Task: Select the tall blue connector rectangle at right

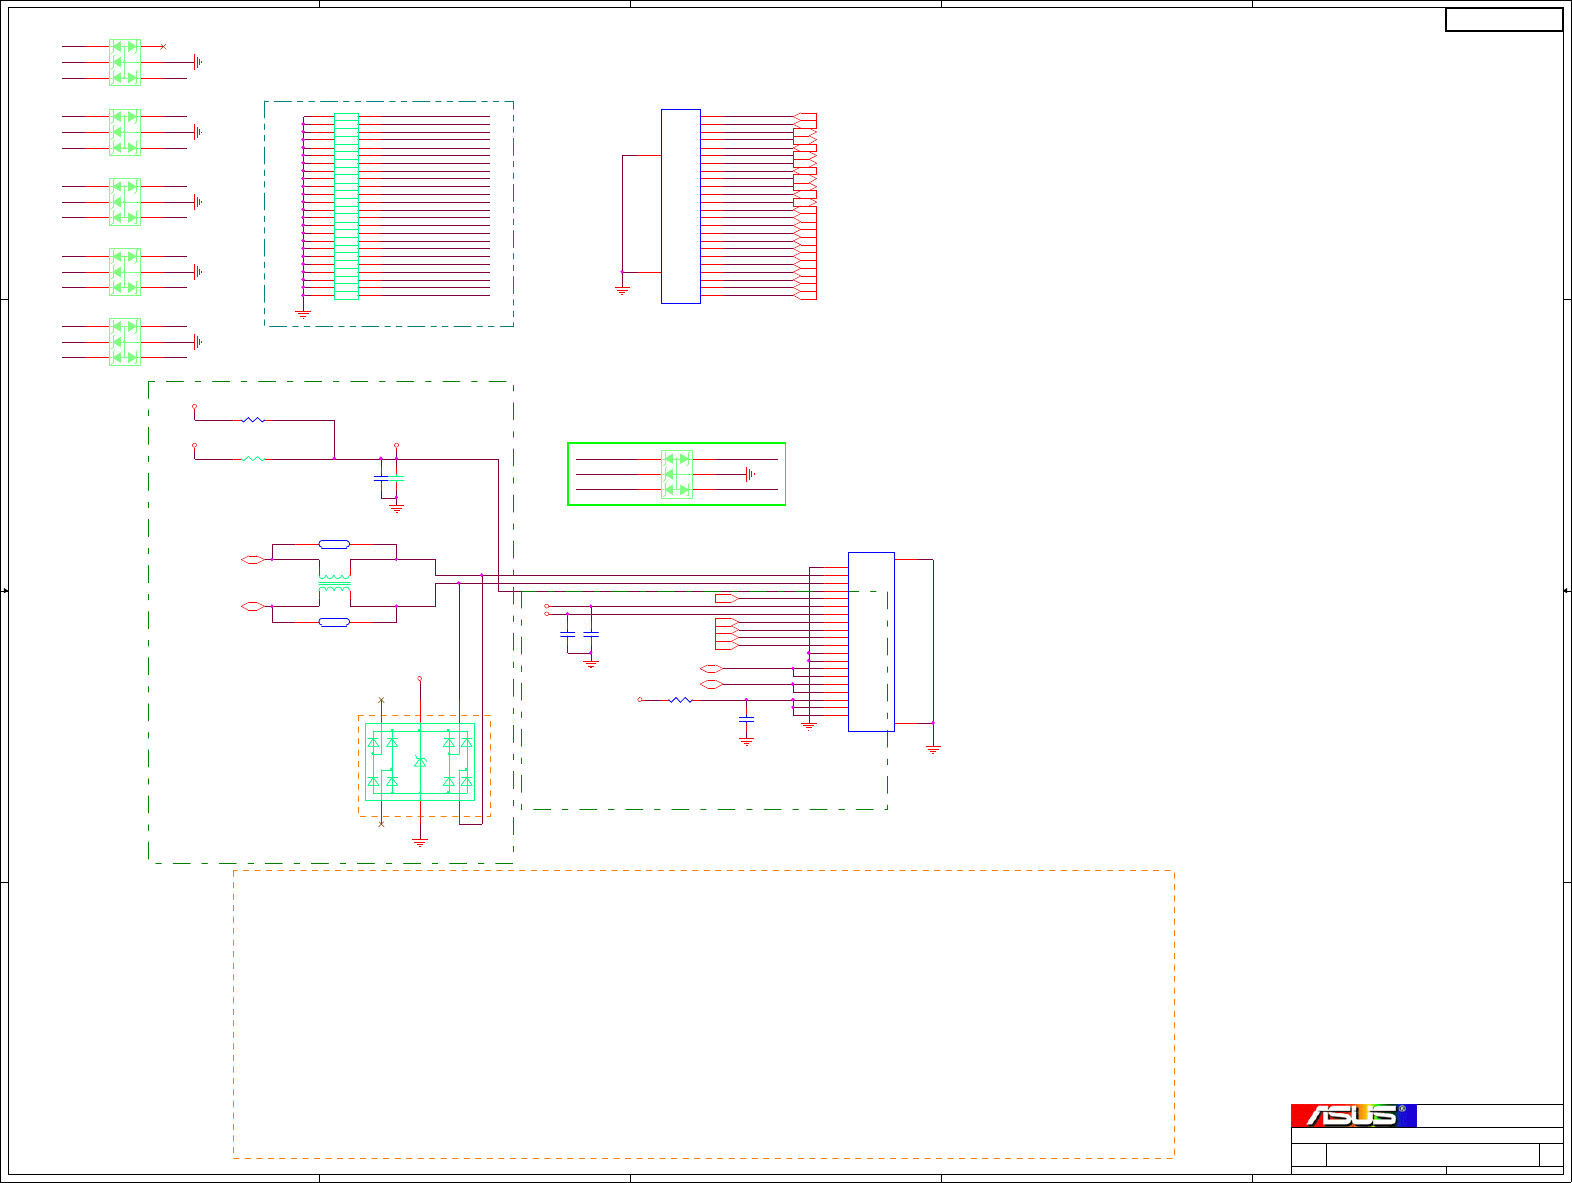Action: tap(871, 641)
